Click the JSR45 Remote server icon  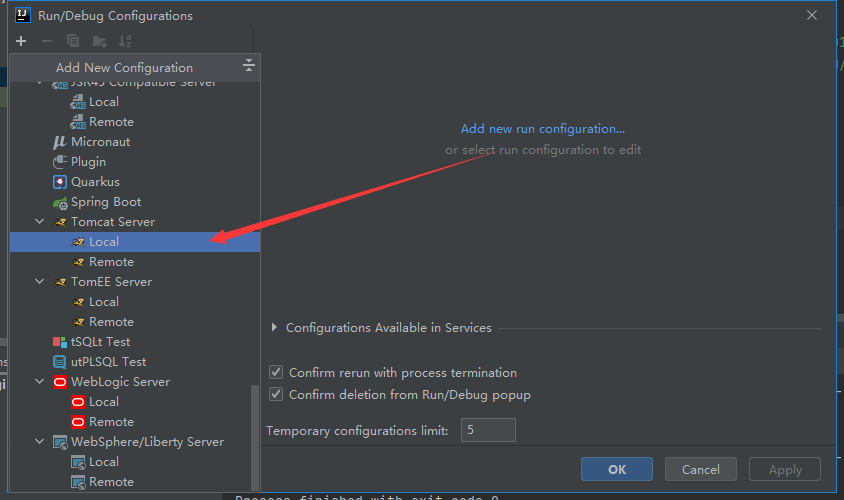pos(78,122)
